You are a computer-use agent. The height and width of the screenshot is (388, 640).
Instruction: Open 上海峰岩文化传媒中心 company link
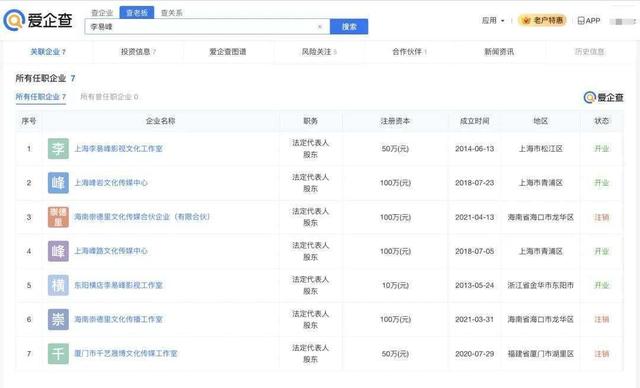tap(111, 183)
